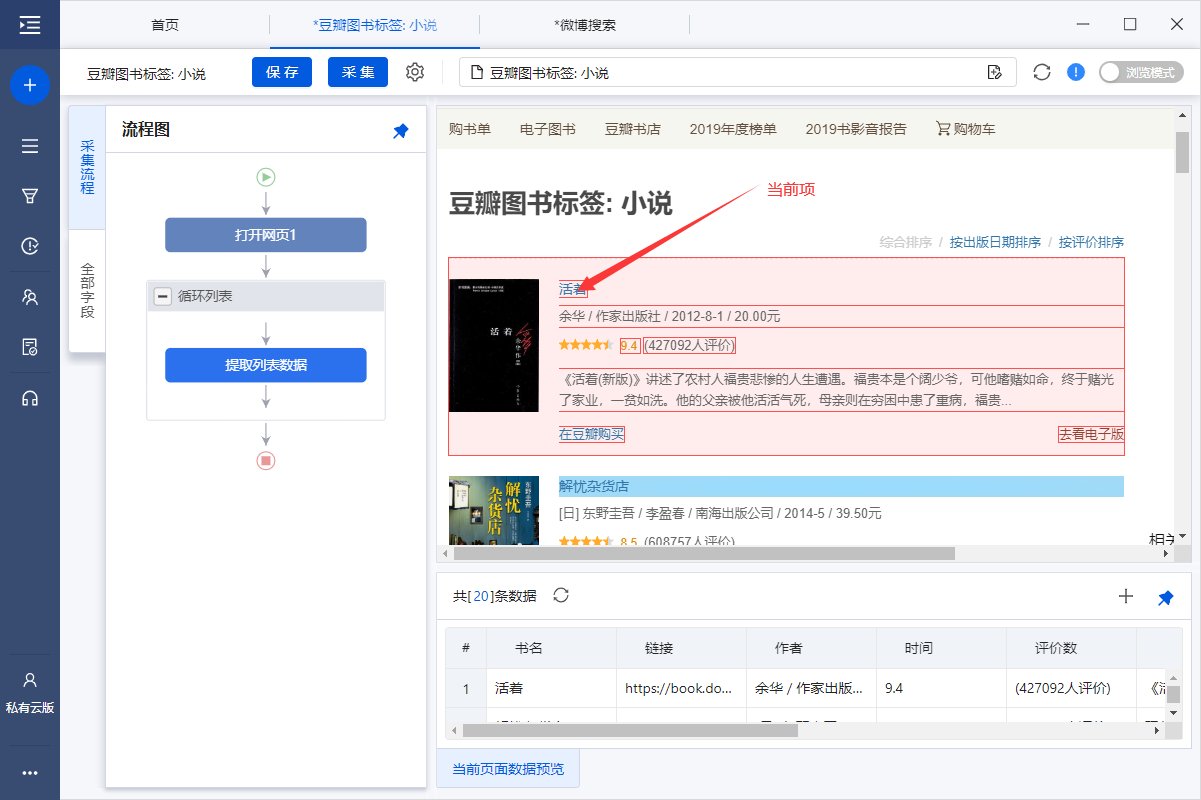1201x800 pixels.
Task: Open the 当前页面数据预览 tab
Action: coord(508,769)
